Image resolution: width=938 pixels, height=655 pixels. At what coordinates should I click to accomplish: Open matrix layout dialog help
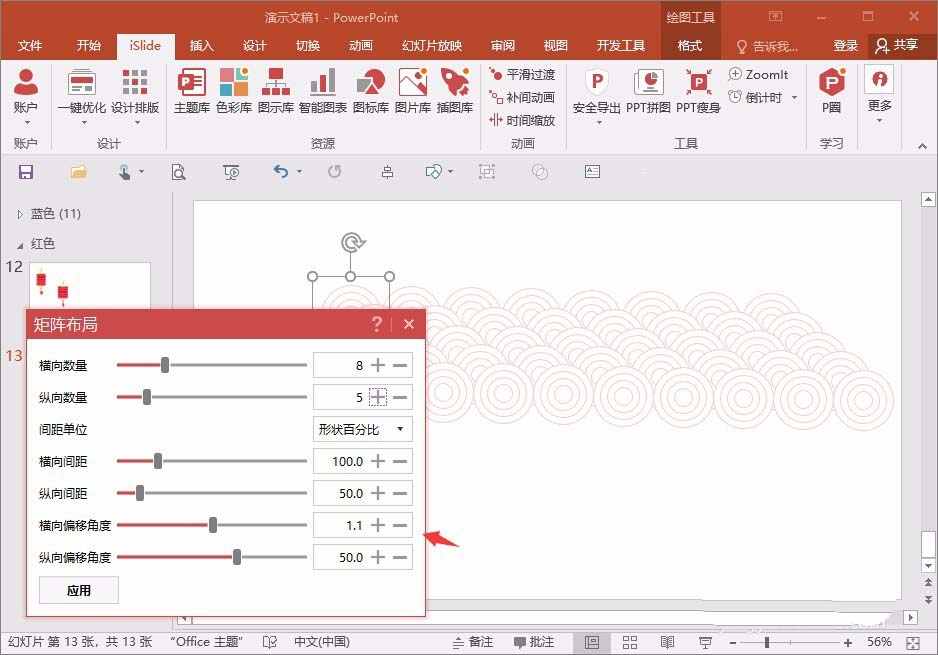point(377,324)
